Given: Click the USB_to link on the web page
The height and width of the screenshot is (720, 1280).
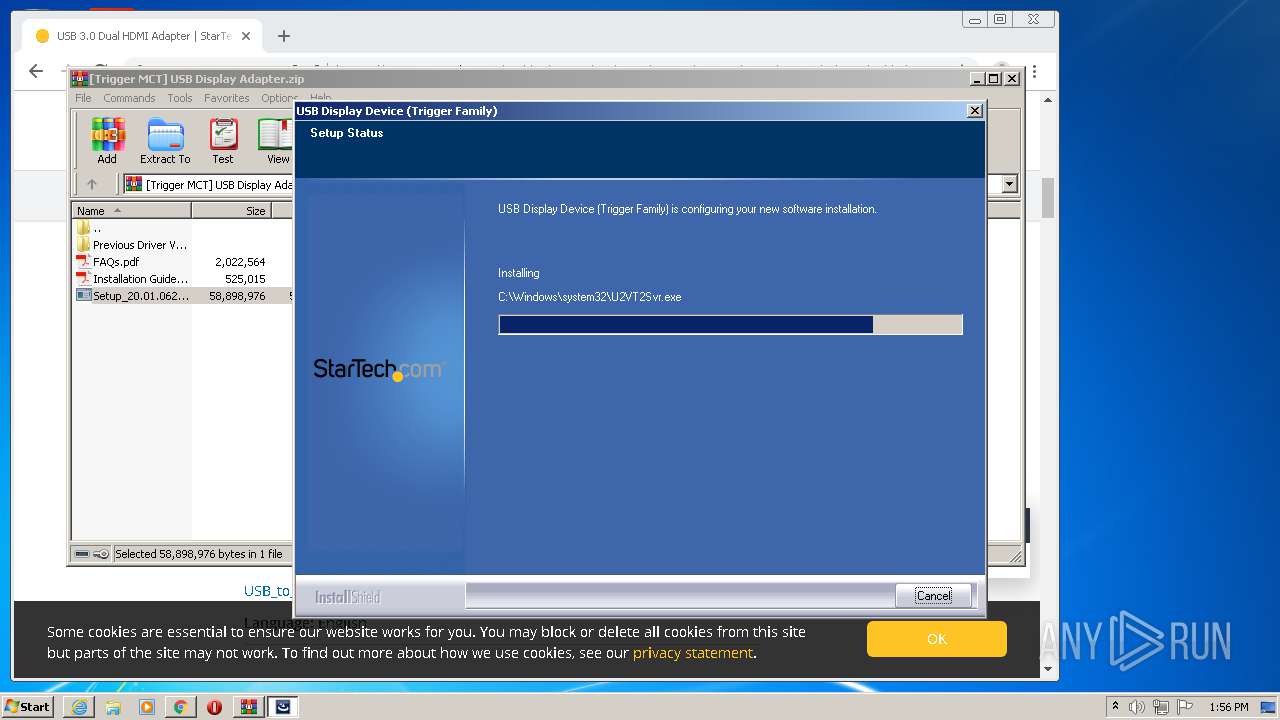Looking at the screenshot, I should pos(267,591).
